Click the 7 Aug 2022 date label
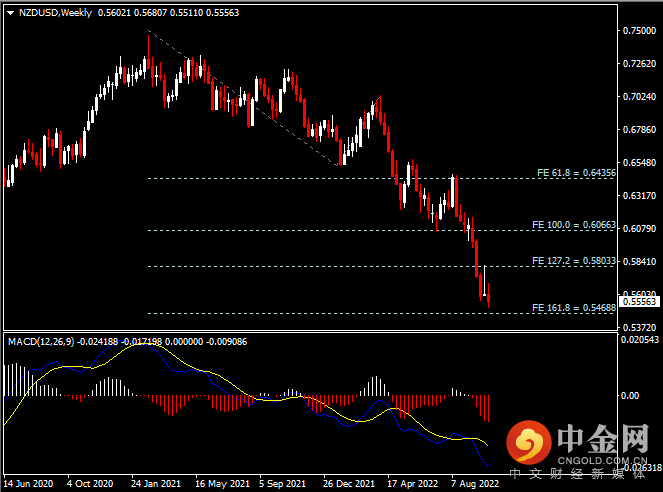Screen dimensions: 663x492 click(x=475, y=484)
